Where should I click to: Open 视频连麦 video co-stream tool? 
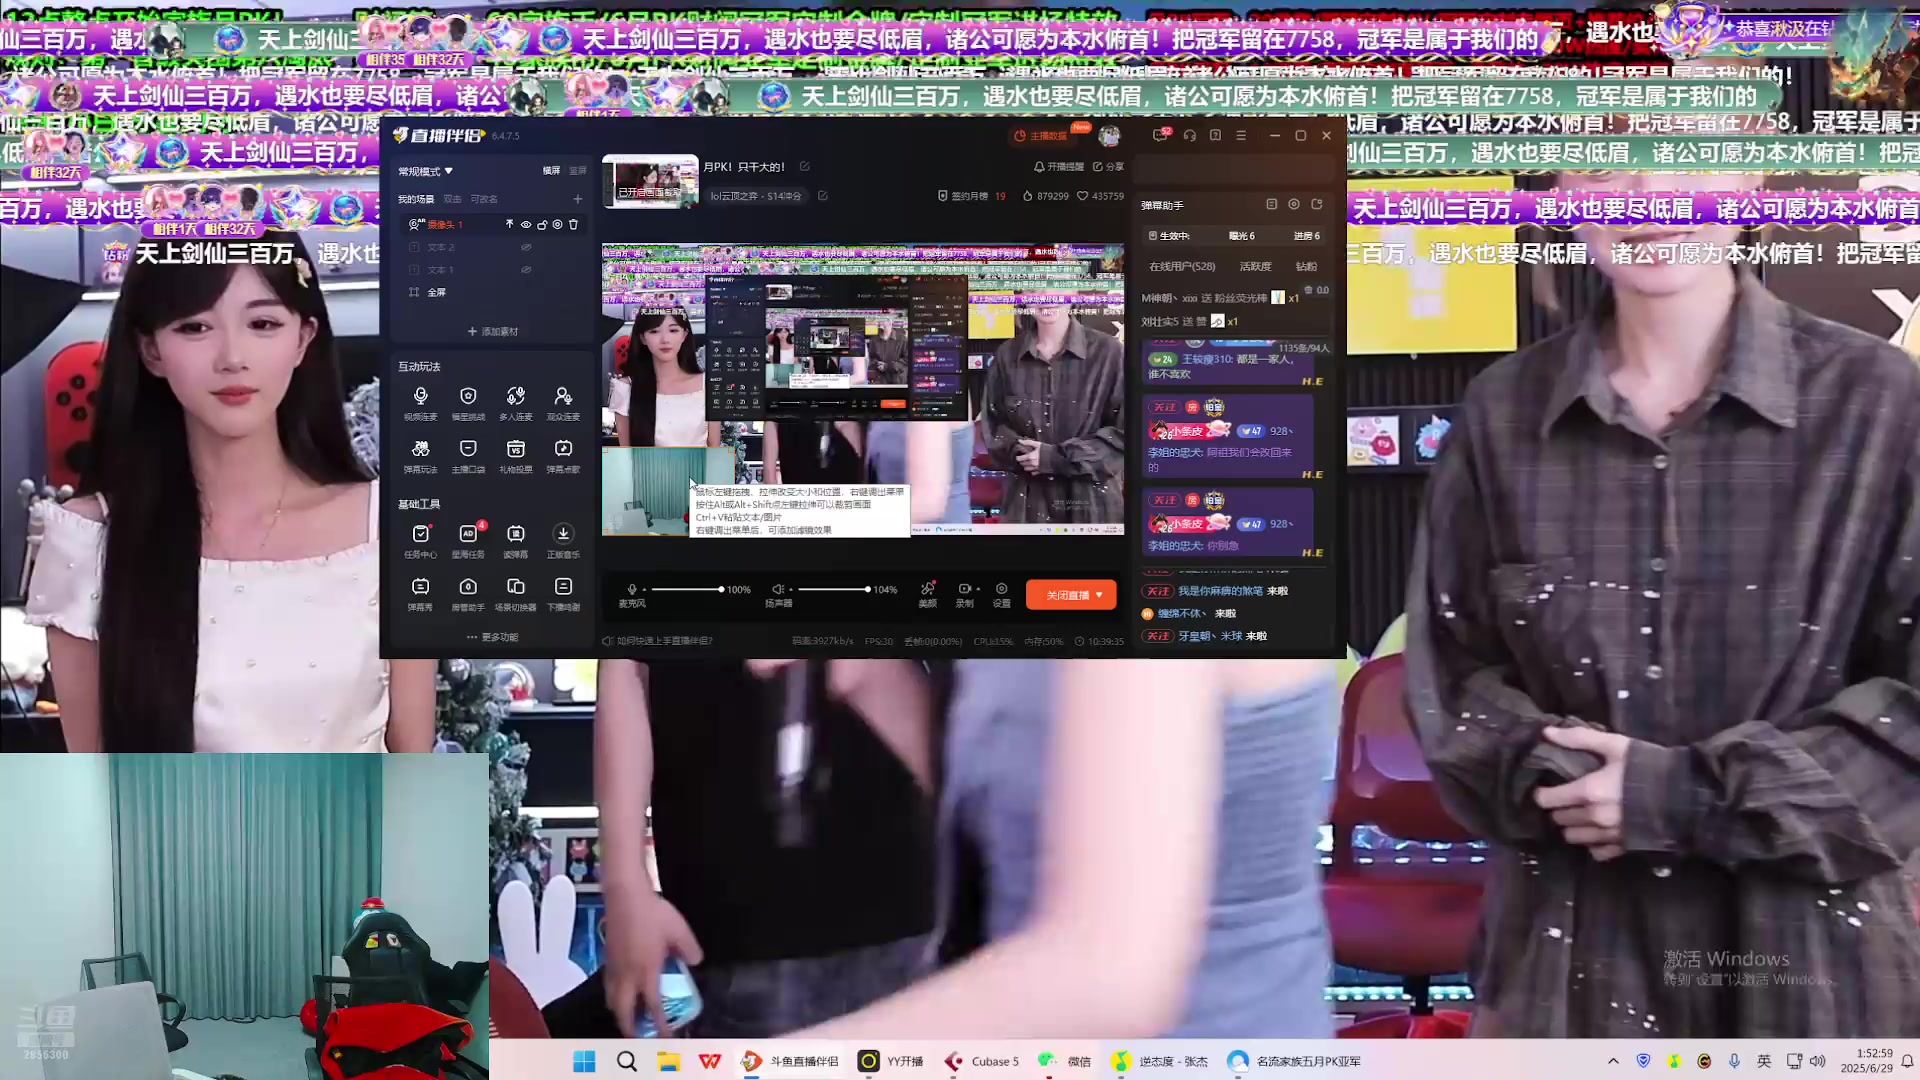click(420, 403)
